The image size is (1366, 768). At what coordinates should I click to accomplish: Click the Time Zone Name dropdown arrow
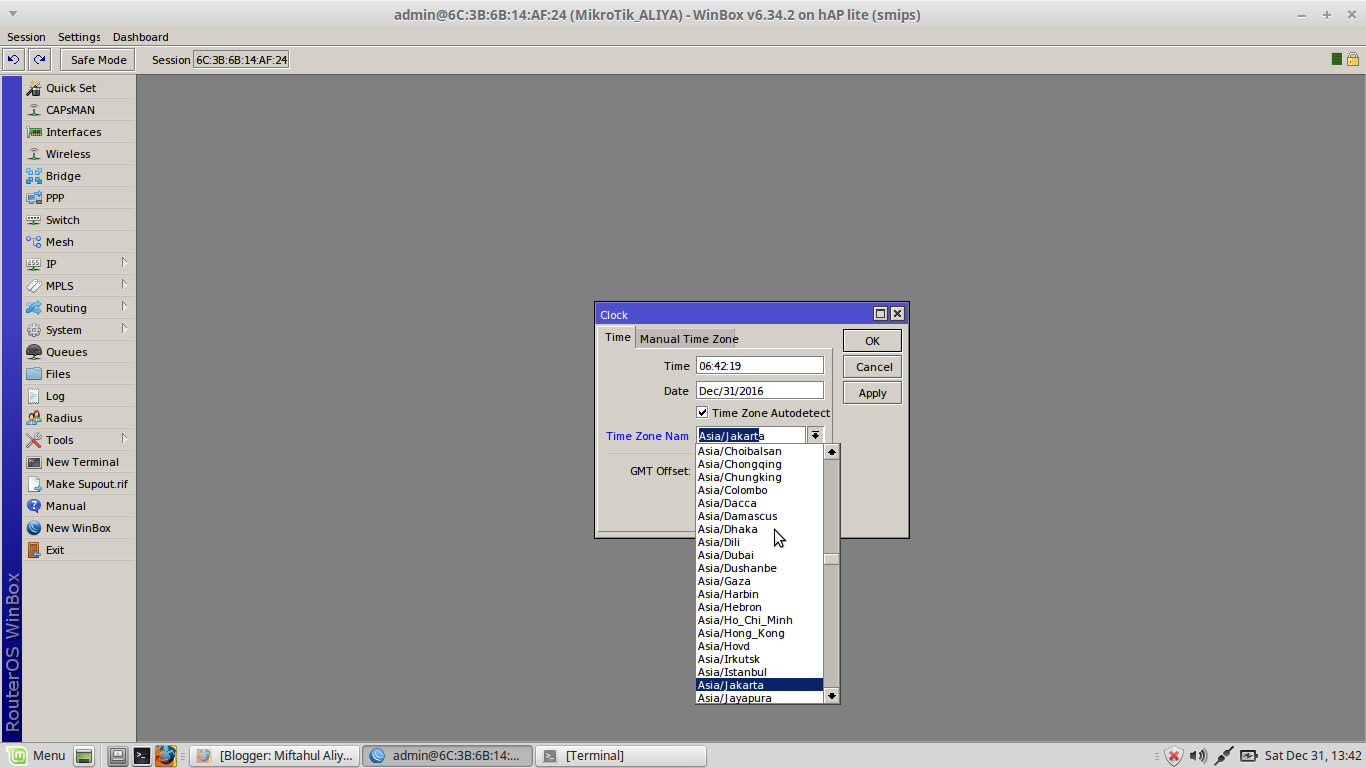pyautogui.click(x=816, y=435)
